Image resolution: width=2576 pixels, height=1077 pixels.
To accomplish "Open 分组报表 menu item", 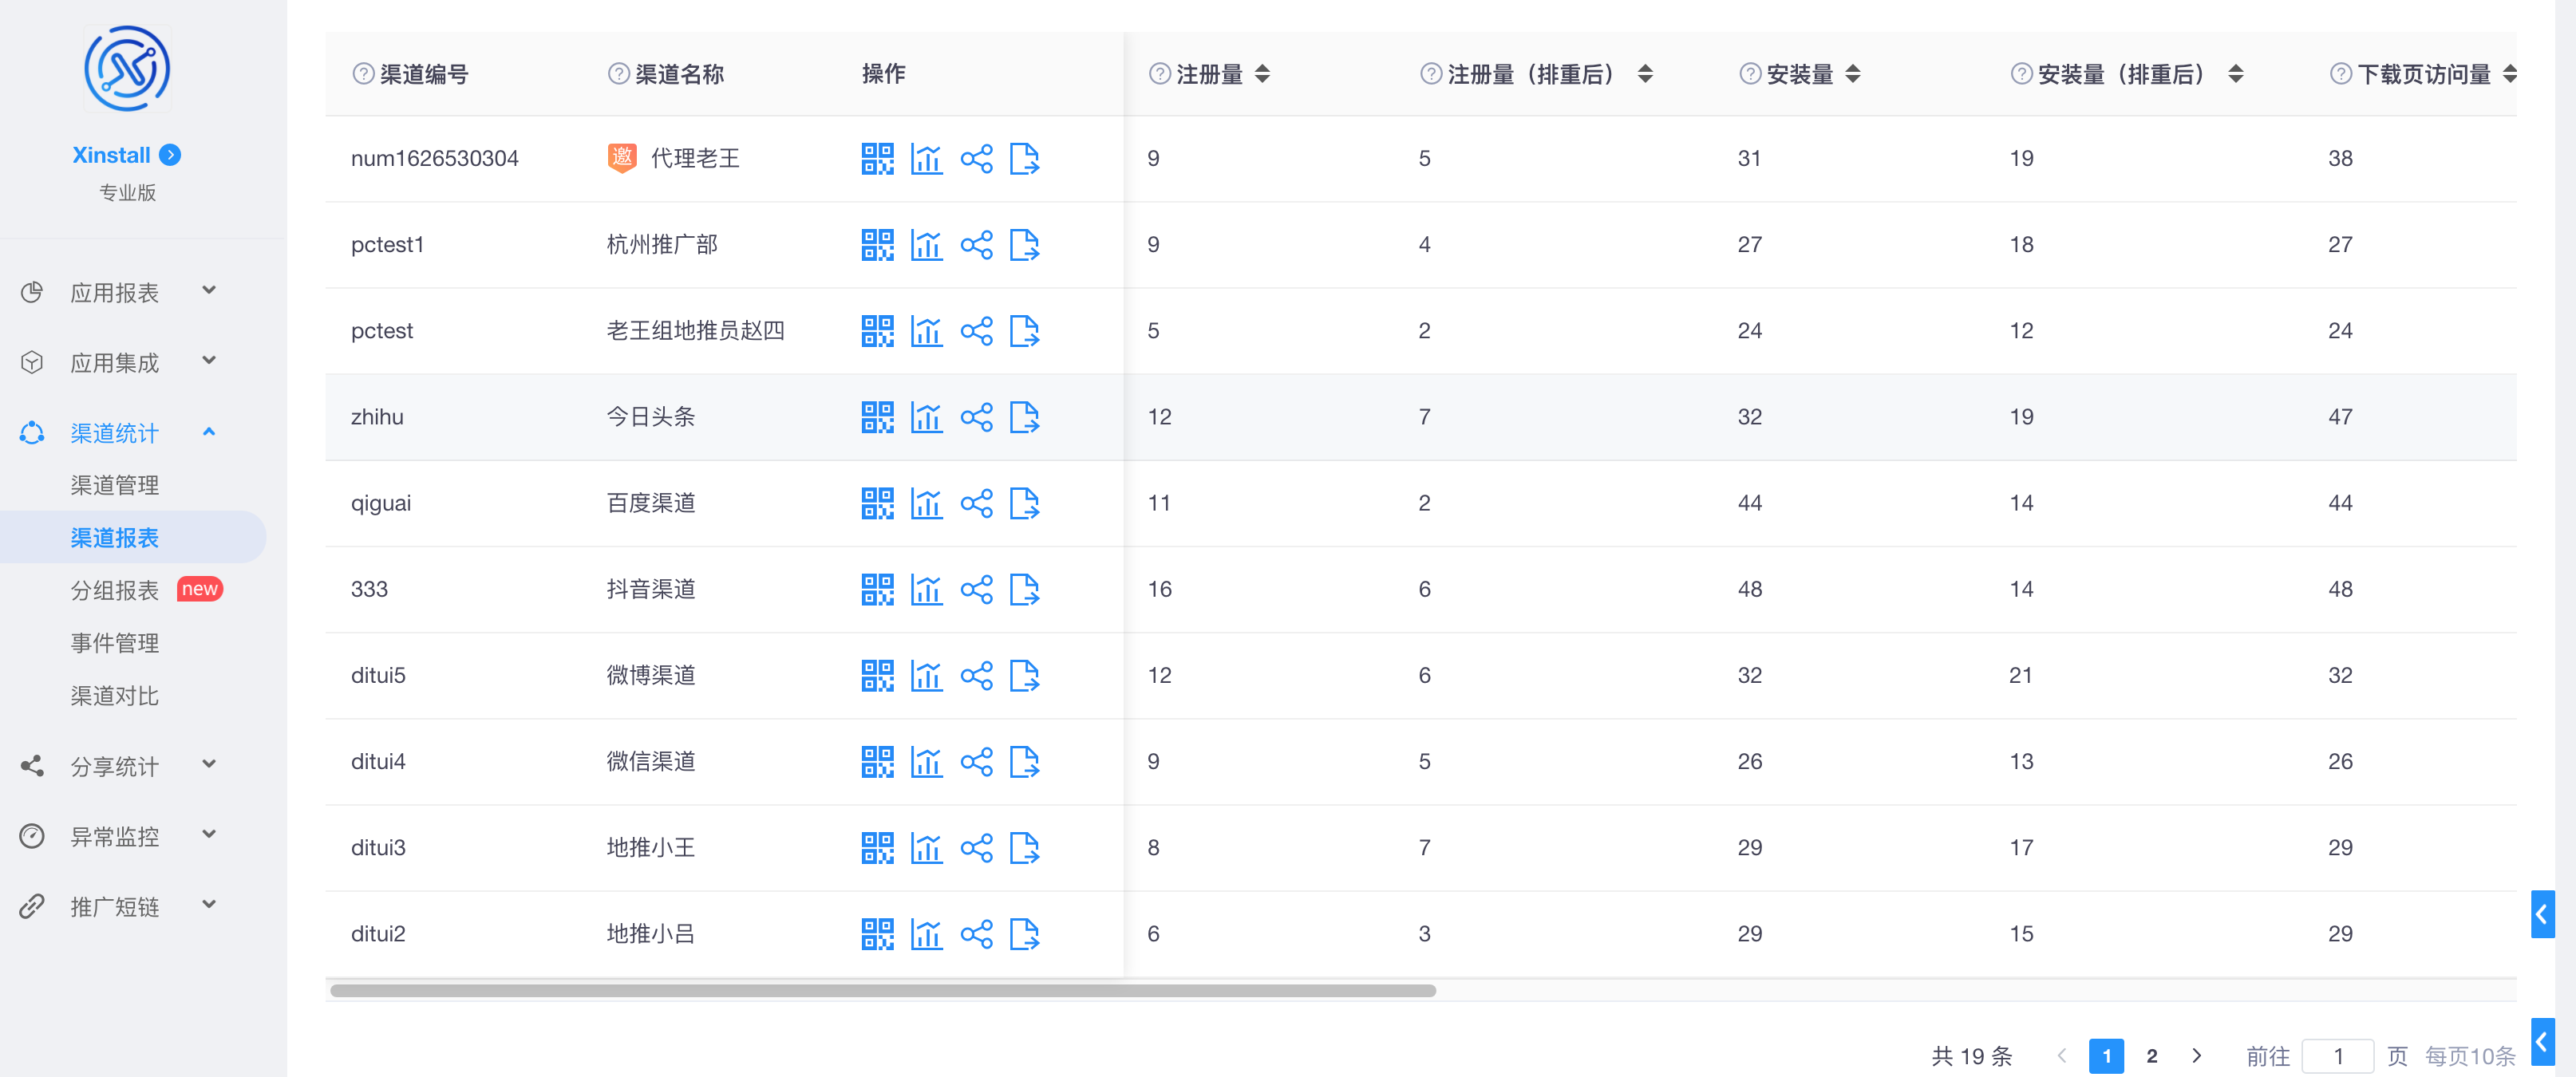I will (115, 590).
